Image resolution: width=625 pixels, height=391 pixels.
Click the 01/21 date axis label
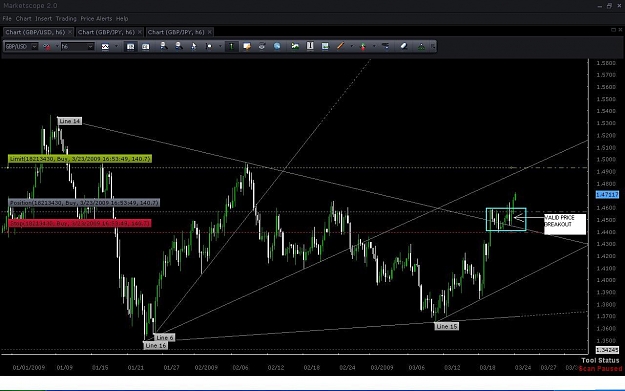pyautogui.click(x=136, y=367)
